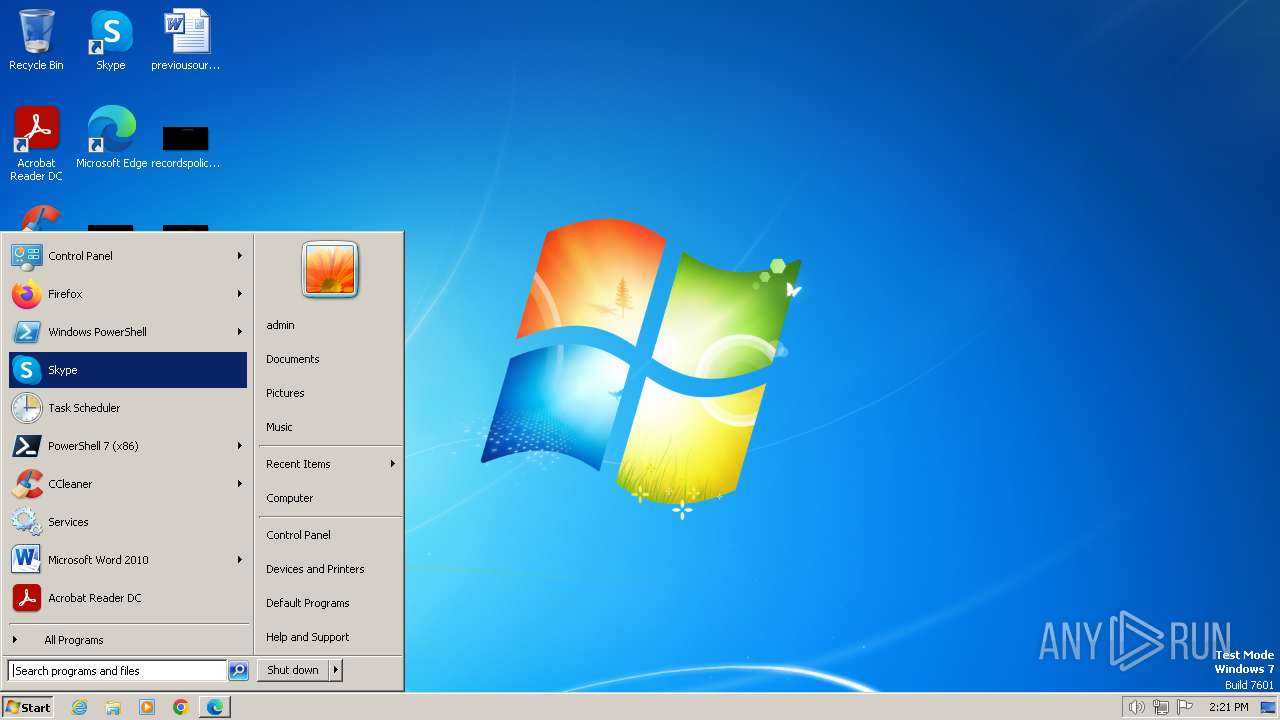Select the recordspolic desktop file icon
This screenshot has width=1280, height=720.
click(x=186, y=146)
